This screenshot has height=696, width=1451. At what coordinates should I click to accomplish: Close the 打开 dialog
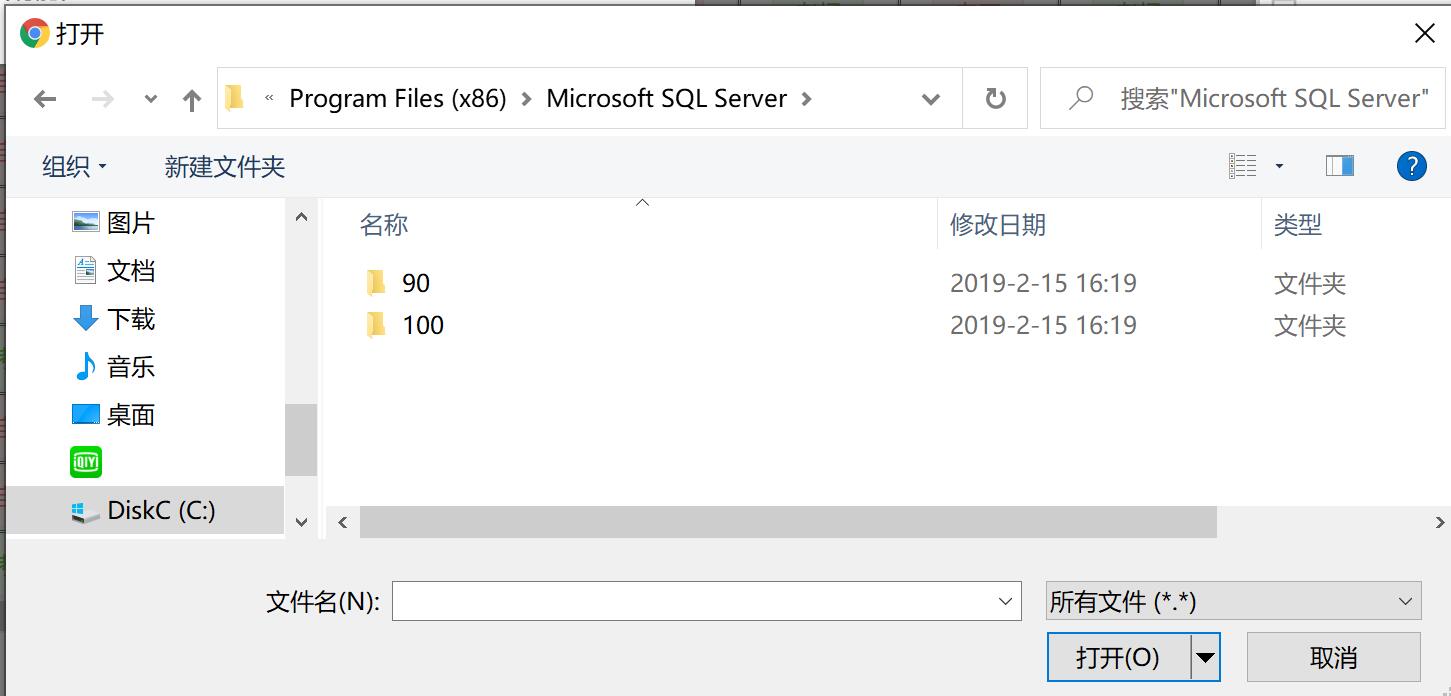pos(1424,33)
